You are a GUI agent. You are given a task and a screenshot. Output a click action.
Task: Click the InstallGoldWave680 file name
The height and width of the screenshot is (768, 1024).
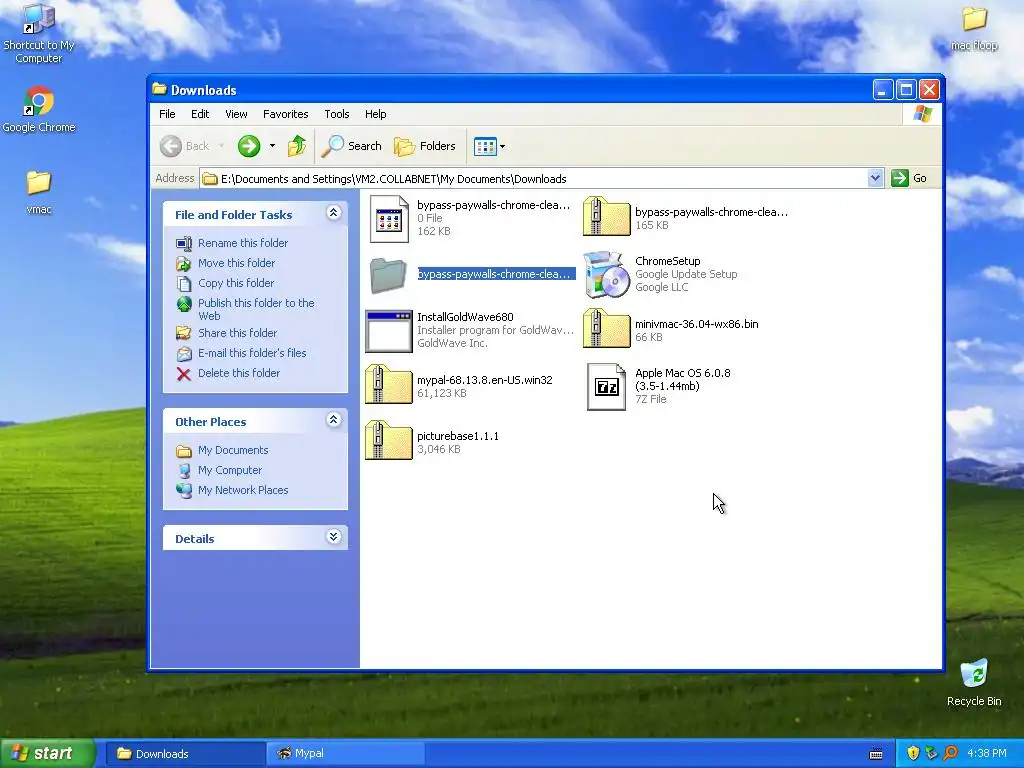[x=465, y=317]
